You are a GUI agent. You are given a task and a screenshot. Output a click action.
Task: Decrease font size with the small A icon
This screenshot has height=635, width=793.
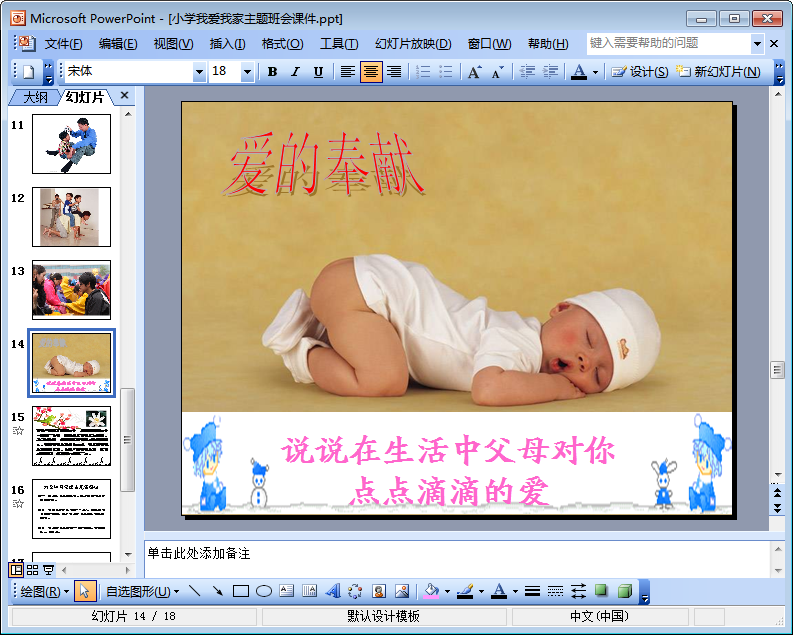click(498, 72)
